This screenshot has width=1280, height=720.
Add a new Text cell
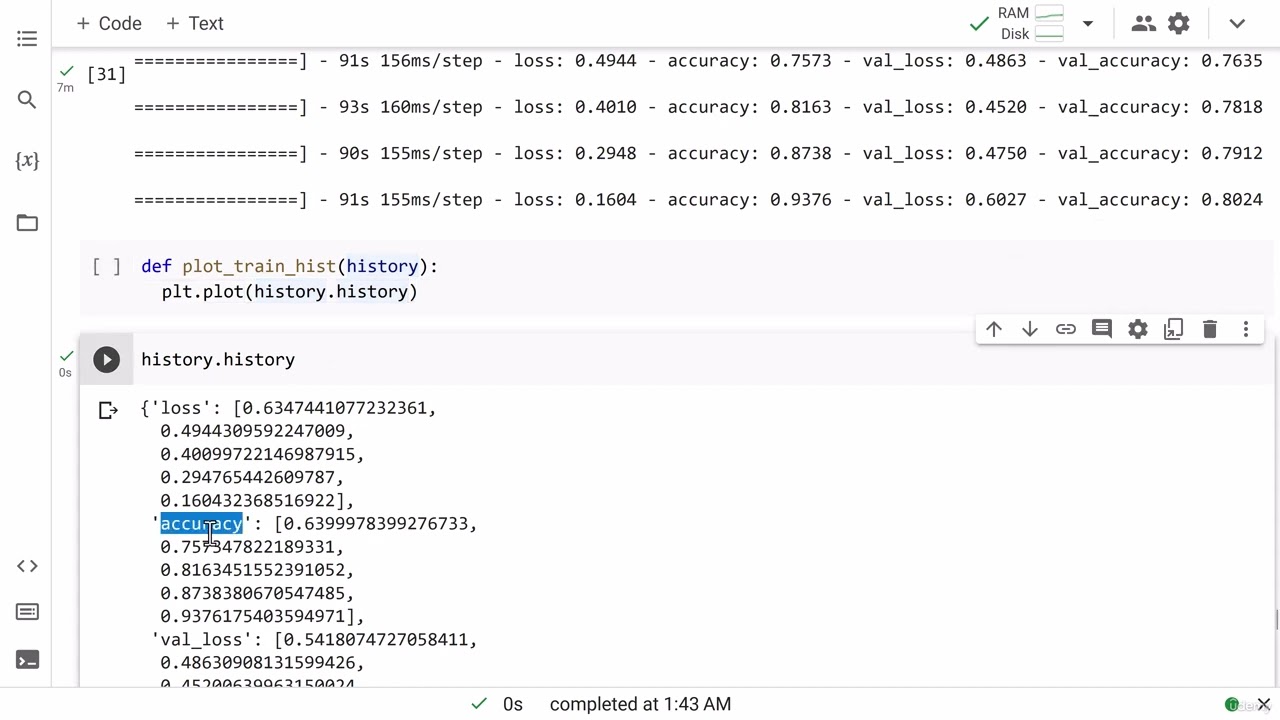click(x=194, y=23)
